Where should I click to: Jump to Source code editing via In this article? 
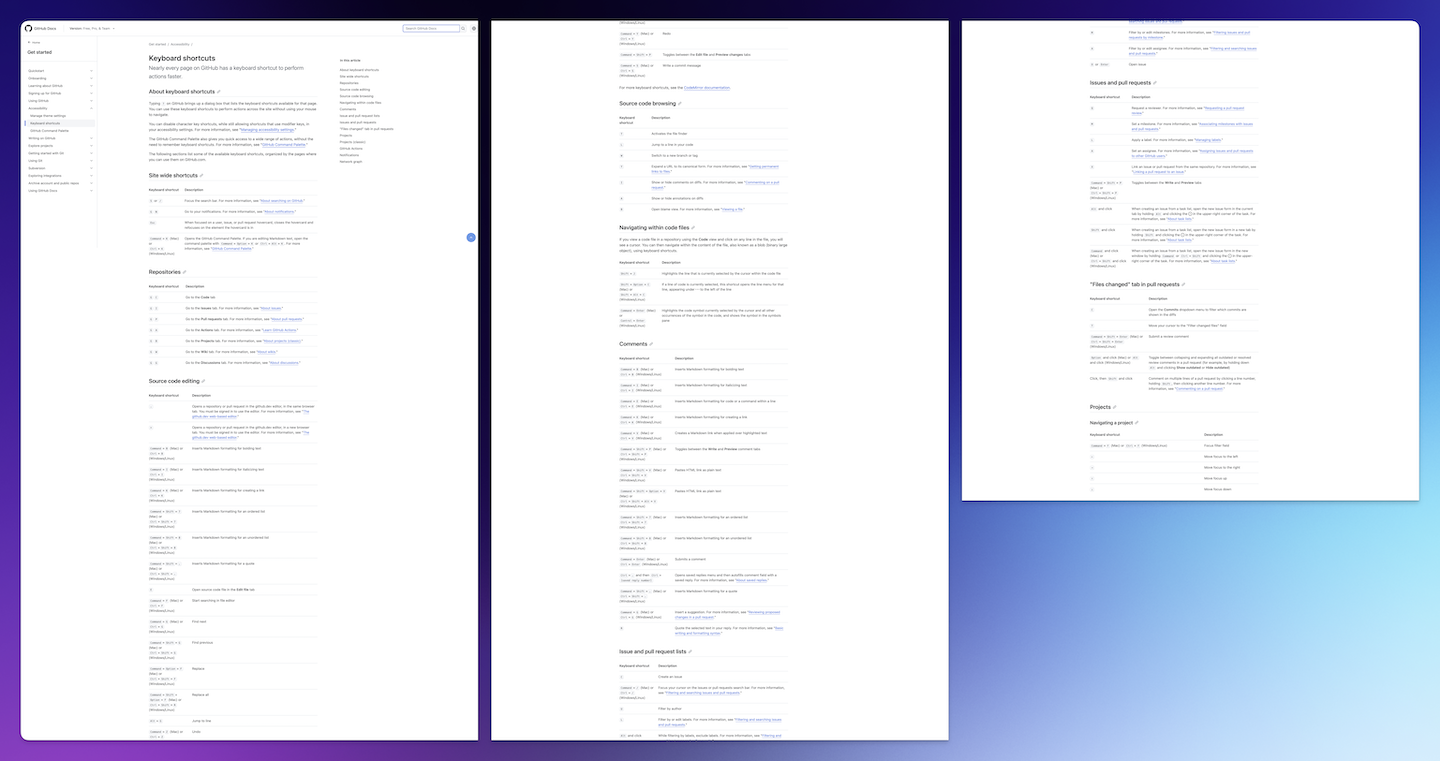(x=355, y=89)
